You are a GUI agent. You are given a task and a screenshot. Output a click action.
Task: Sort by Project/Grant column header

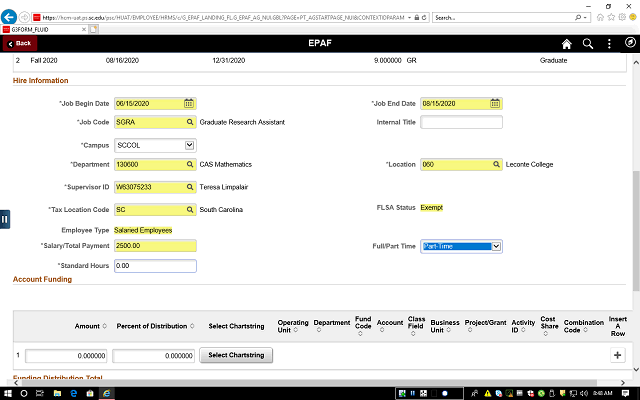(485, 325)
